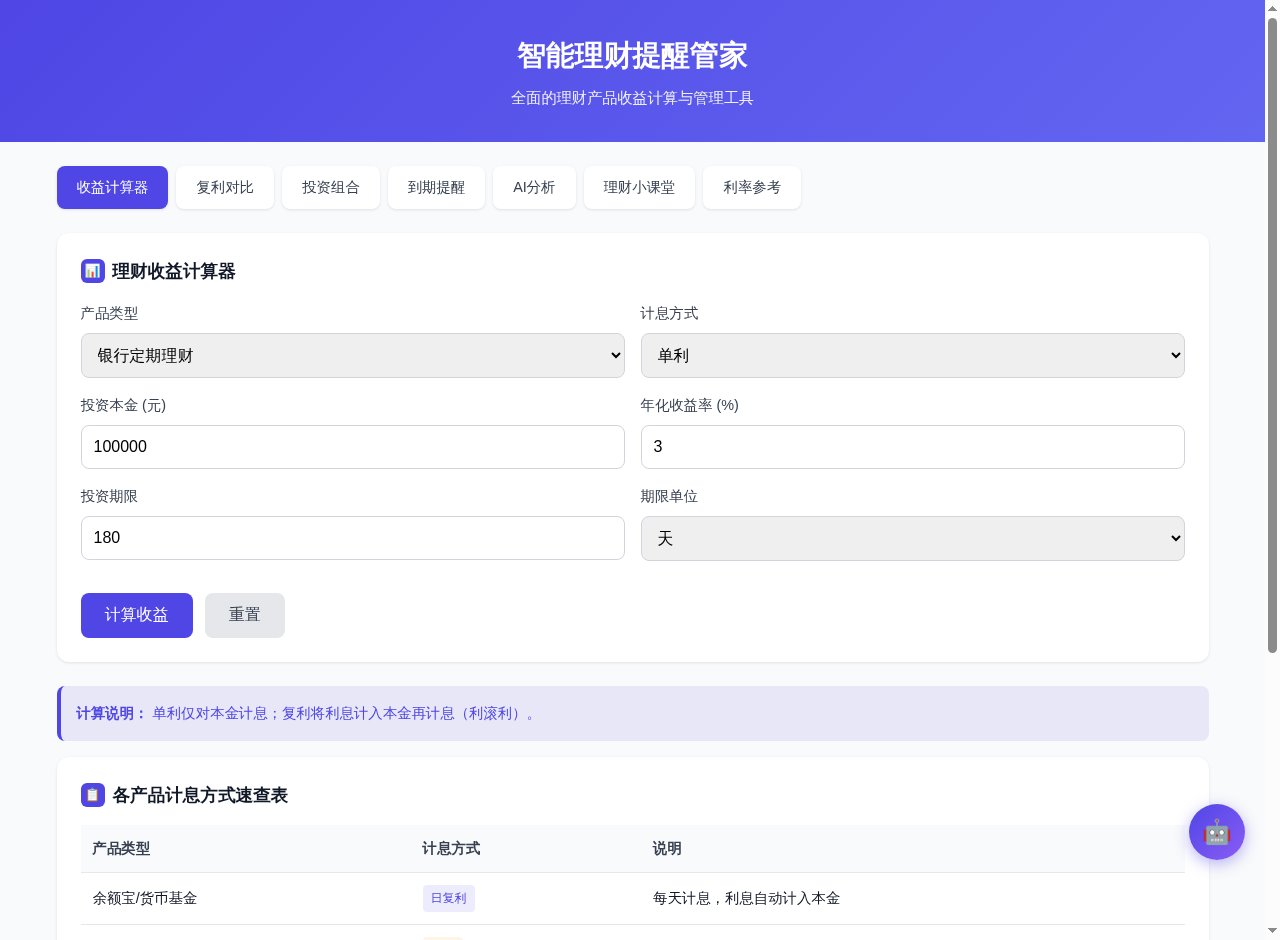
Task: Click the 计算收益 button
Action: pyautogui.click(x=136, y=615)
